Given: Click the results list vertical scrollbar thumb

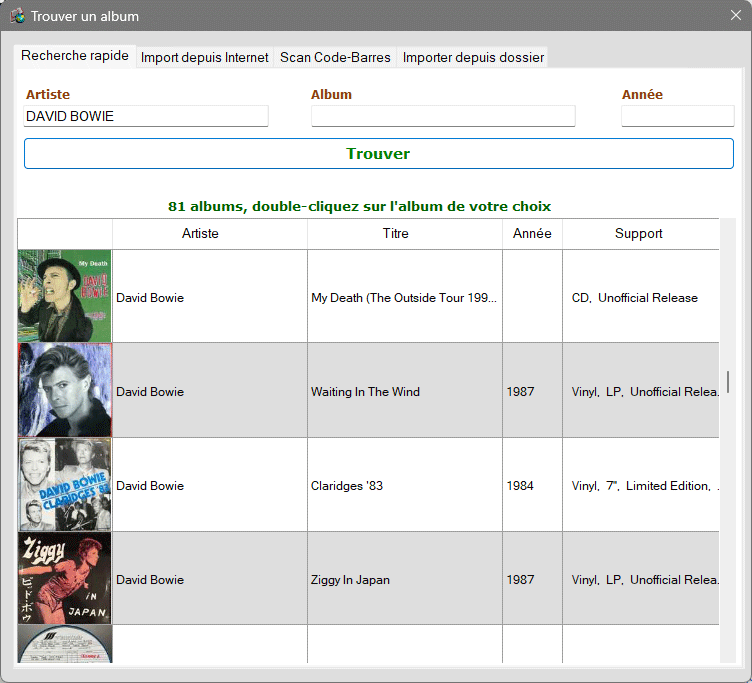Looking at the screenshot, I should (x=728, y=382).
